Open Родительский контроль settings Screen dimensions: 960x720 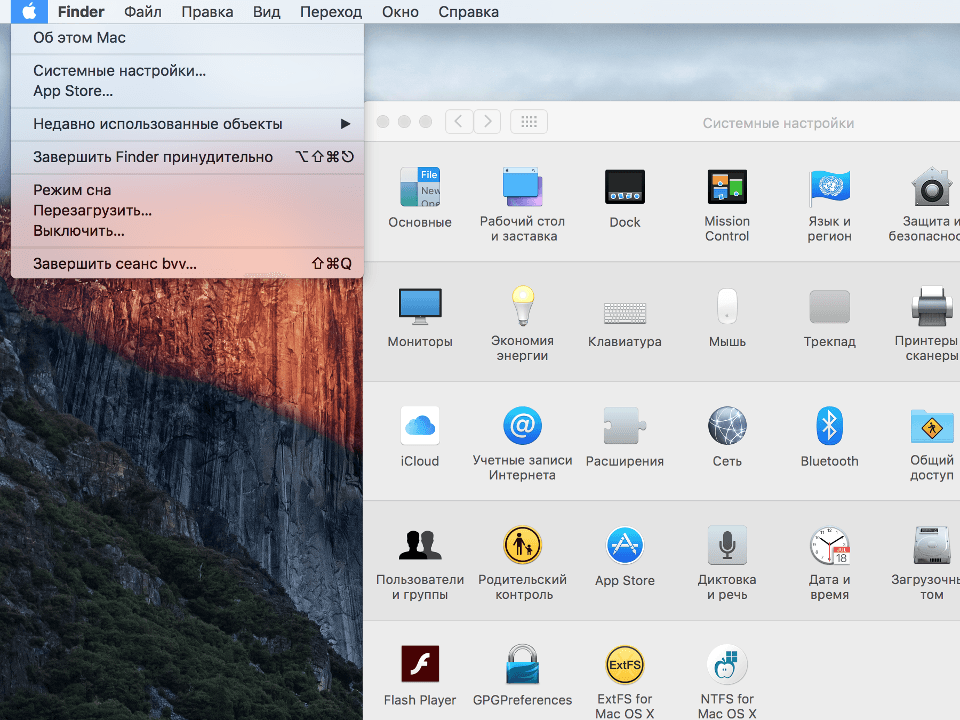[522, 545]
